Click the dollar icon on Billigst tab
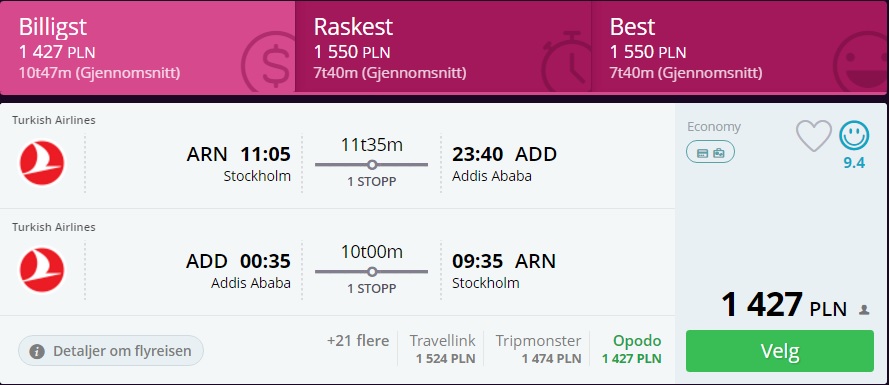Screen dimensions: 890x385 click(267, 61)
